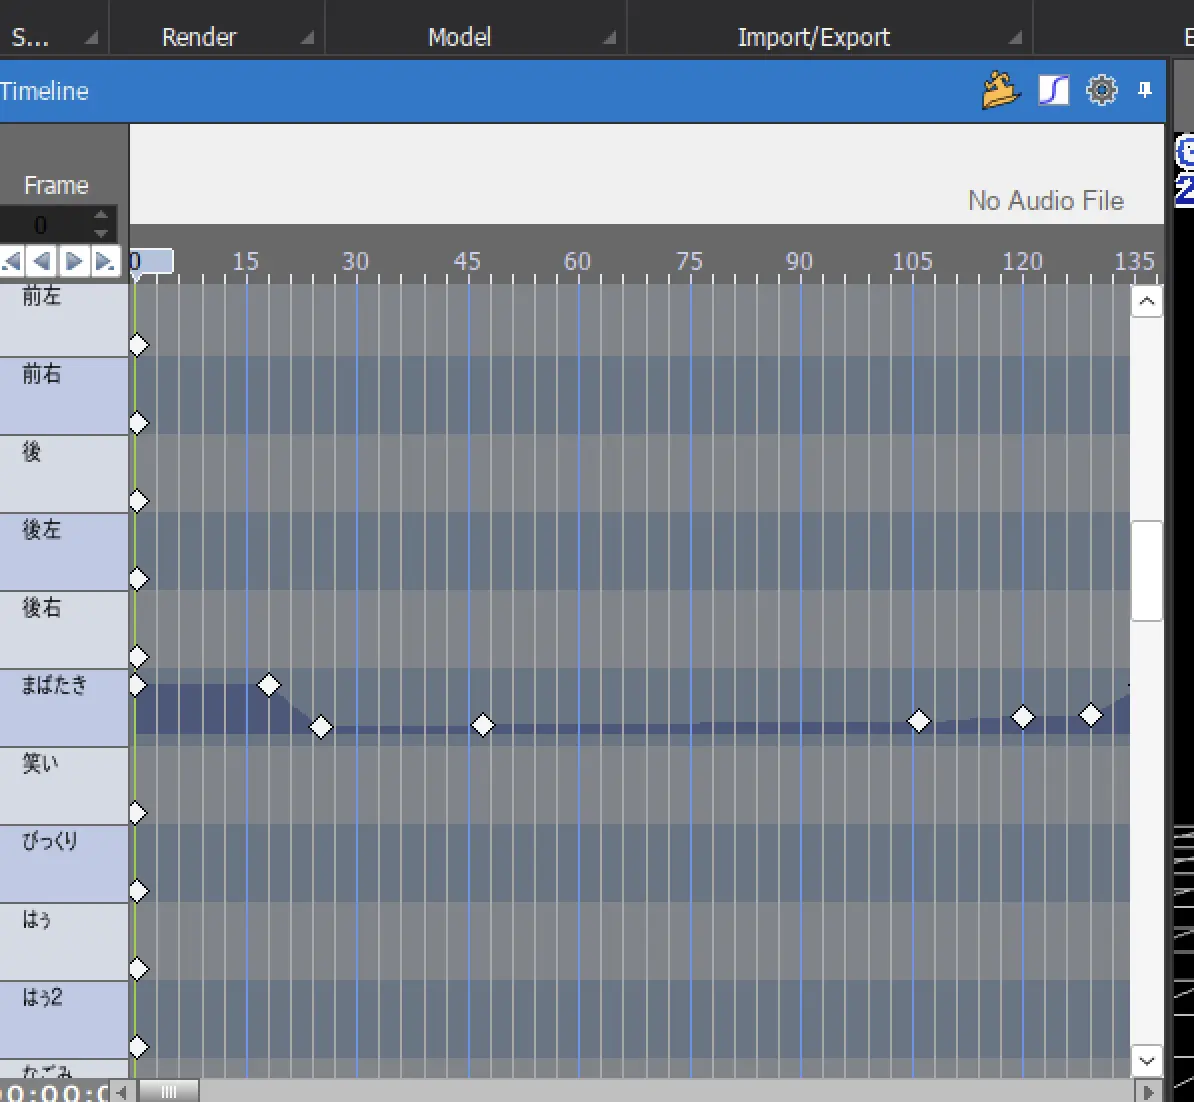The width and height of the screenshot is (1194, 1102).
Task: Select 後右 keyframe diamond at frame 0
Action: pyautogui.click(x=138, y=656)
